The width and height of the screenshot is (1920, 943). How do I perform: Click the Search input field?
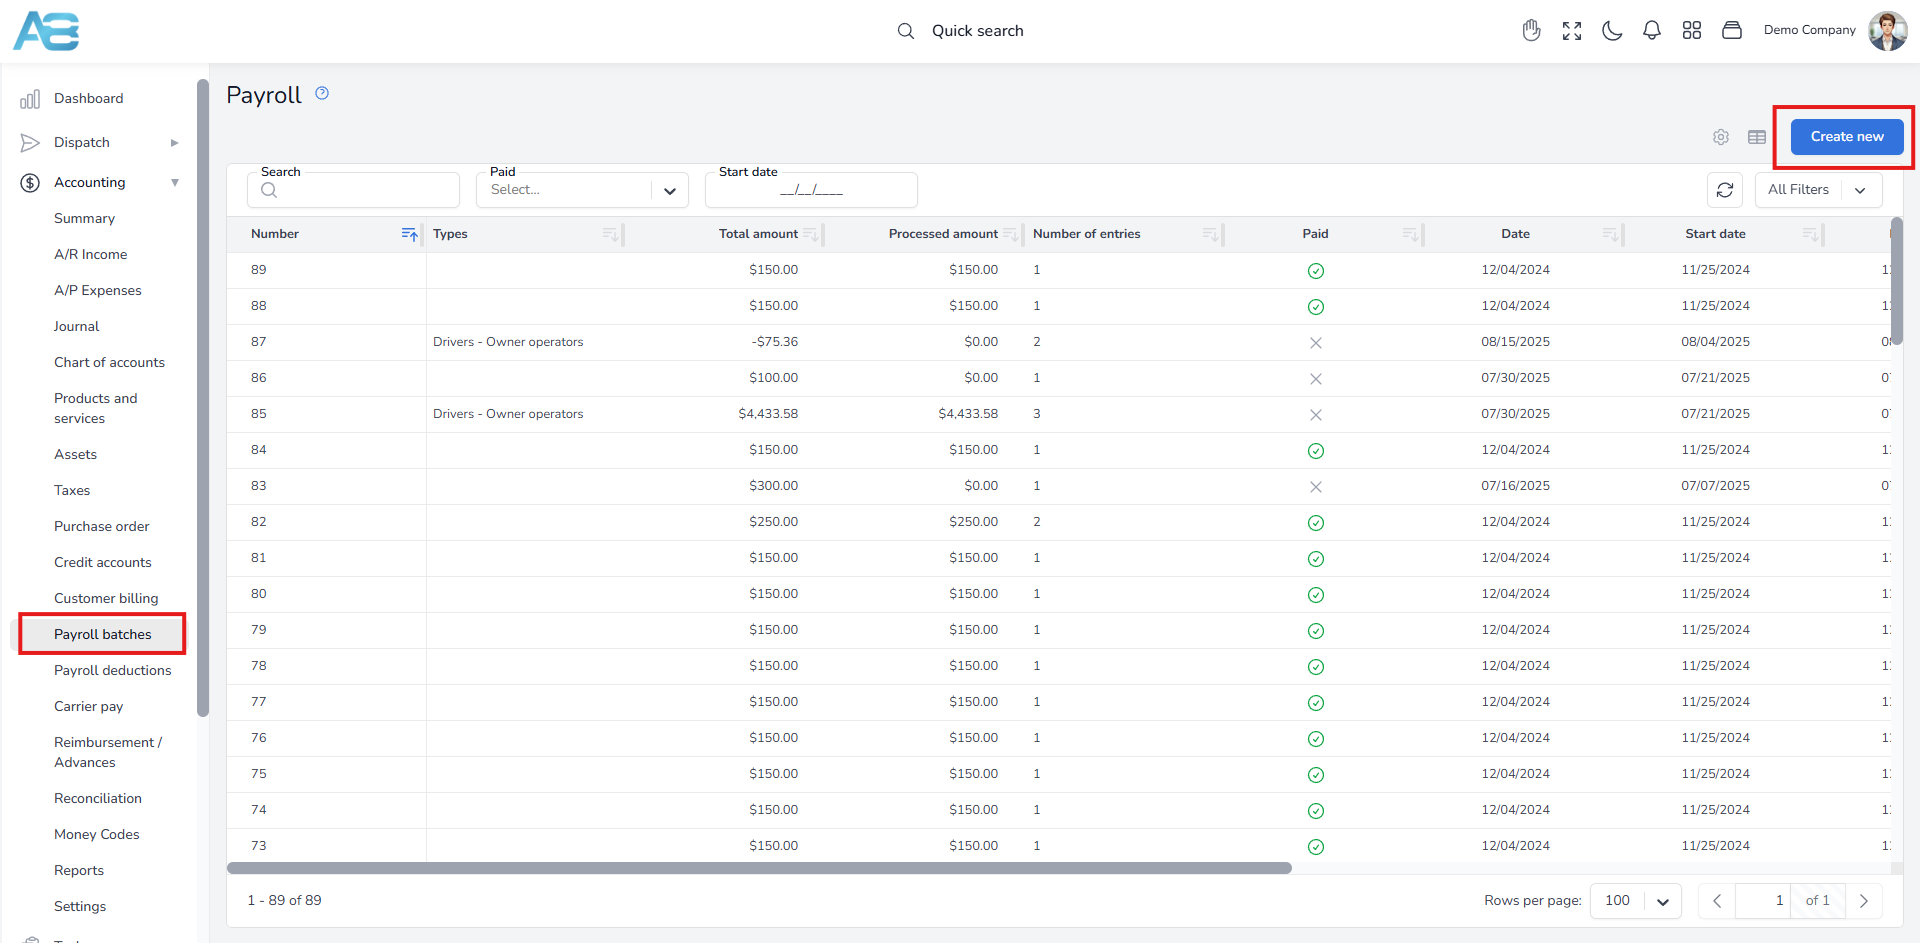click(353, 190)
